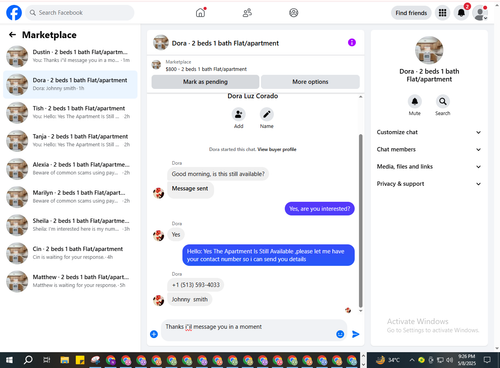Screen dimensions: 500x368
Task: Go to the Home feed icon
Action: (x=200, y=13)
